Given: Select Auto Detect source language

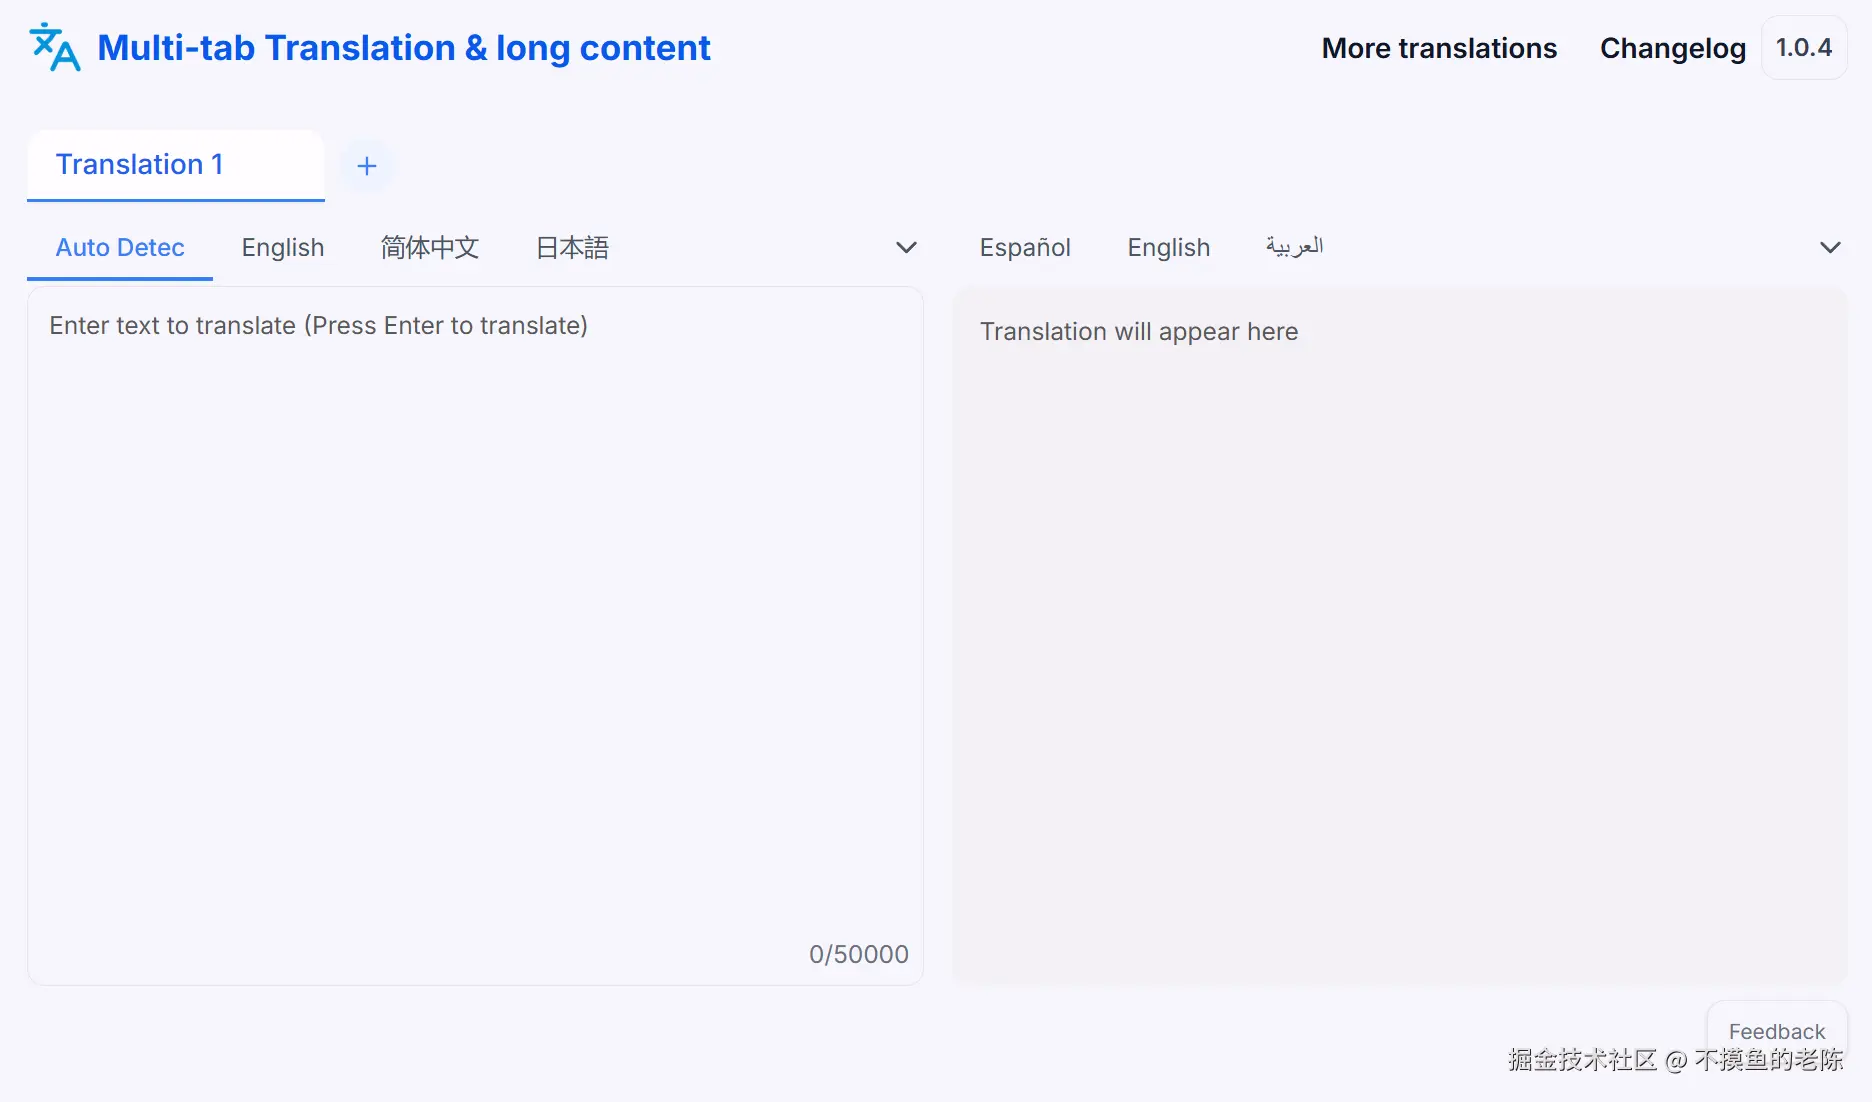Looking at the screenshot, I should tap(120, 247).
